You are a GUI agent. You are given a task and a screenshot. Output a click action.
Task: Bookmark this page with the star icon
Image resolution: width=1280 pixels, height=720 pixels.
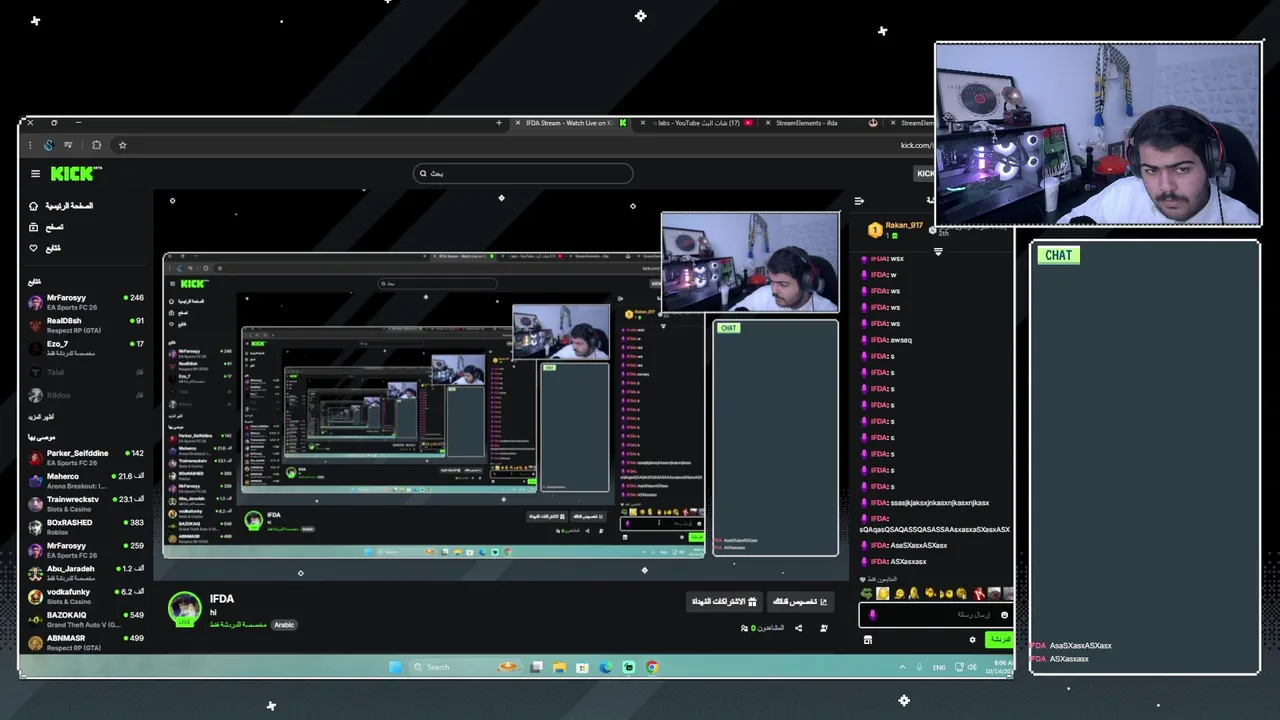point(122,145)
